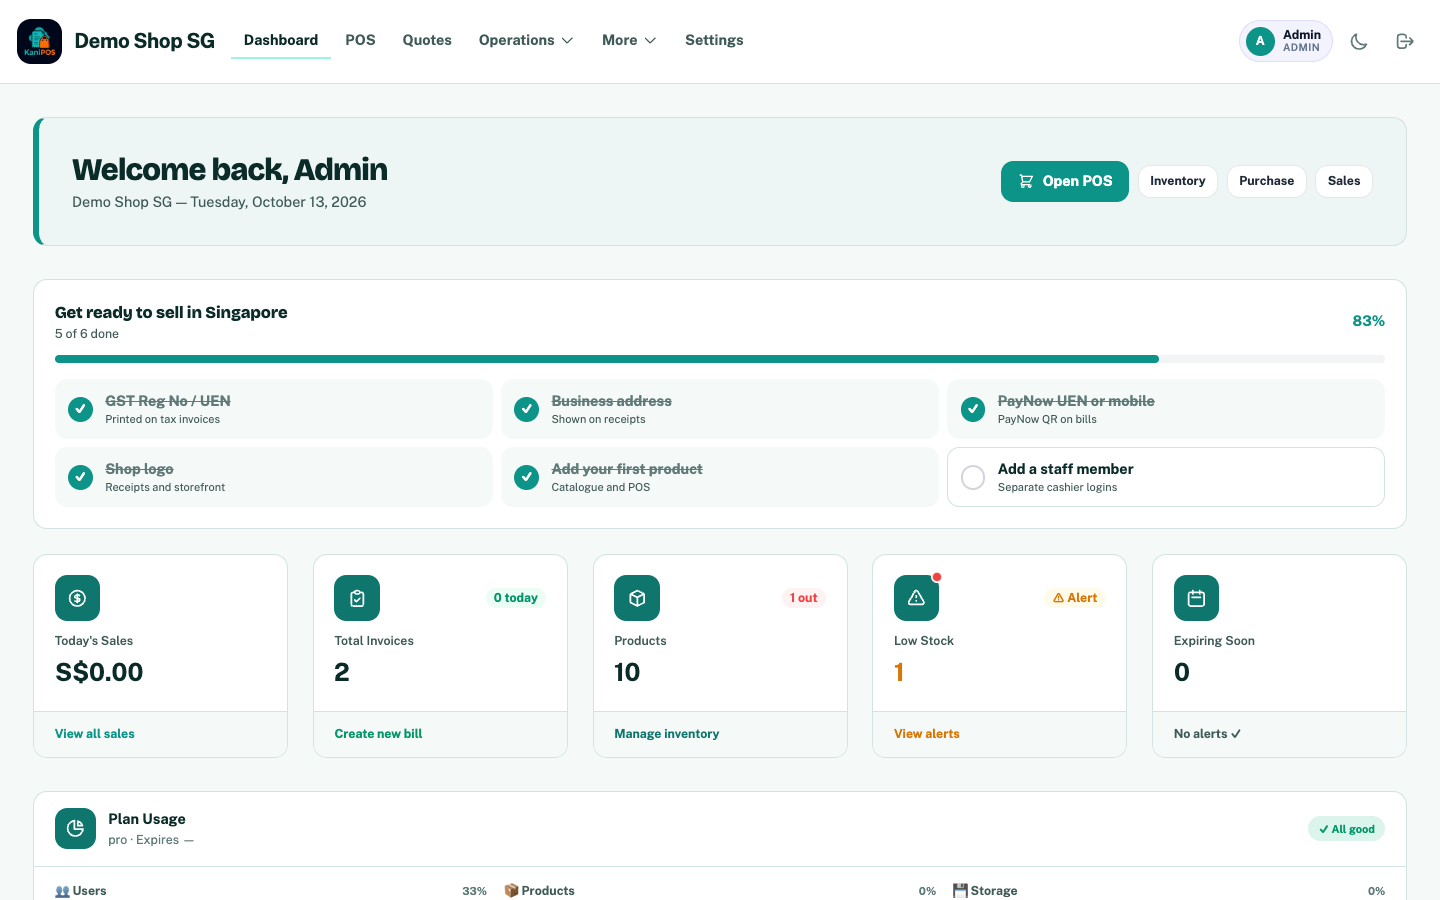Open the Settings tab
The height and width of the screenshot is (900, 1440).
pyautogui.click(x=714, y=40)
